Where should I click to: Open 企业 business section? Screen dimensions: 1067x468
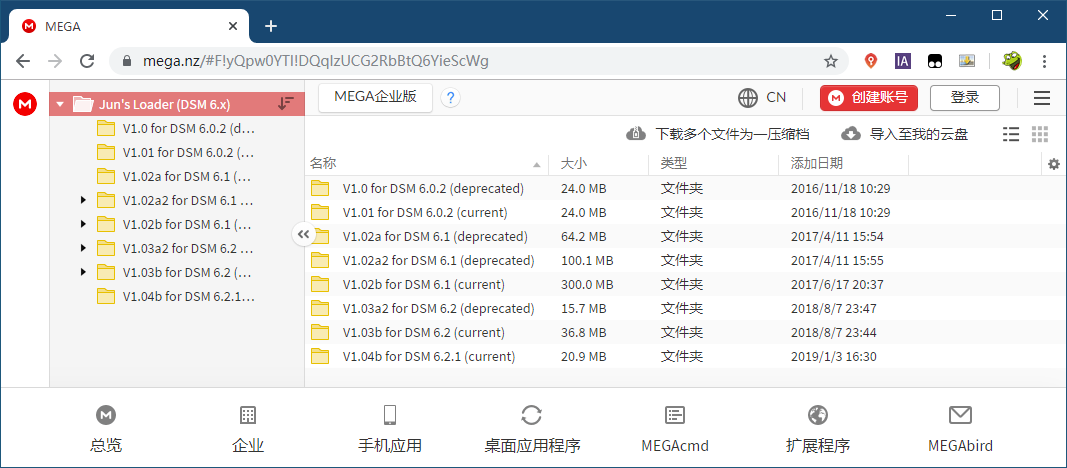pyautogui.click(x=248, y=429)
